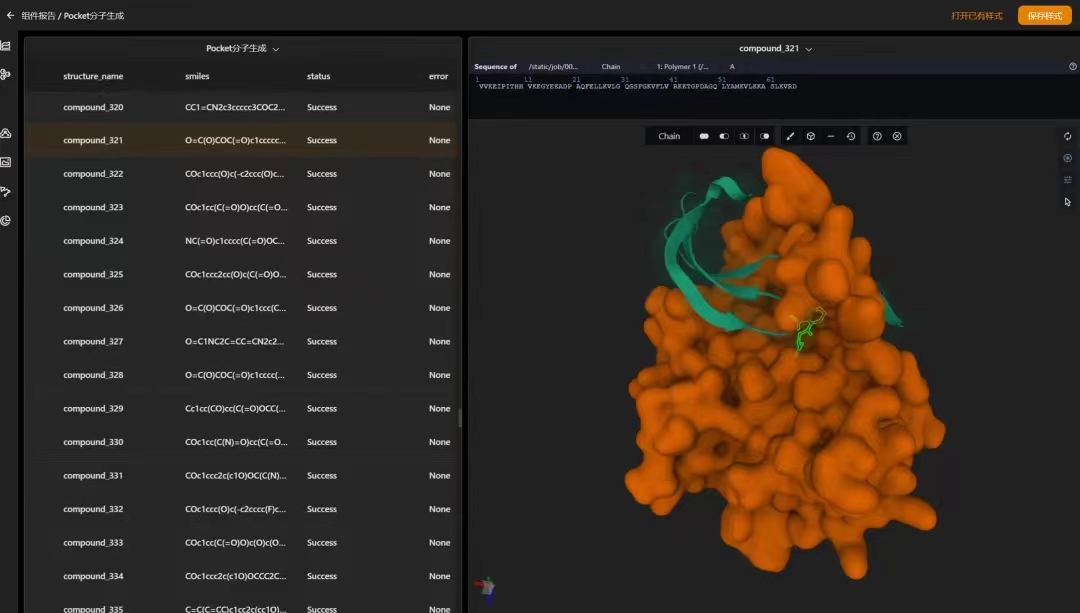The width and height of the screenshot is (1080, 613).
Task: Click the cube component icon in viewer toolbar
Action: [811, 136]
